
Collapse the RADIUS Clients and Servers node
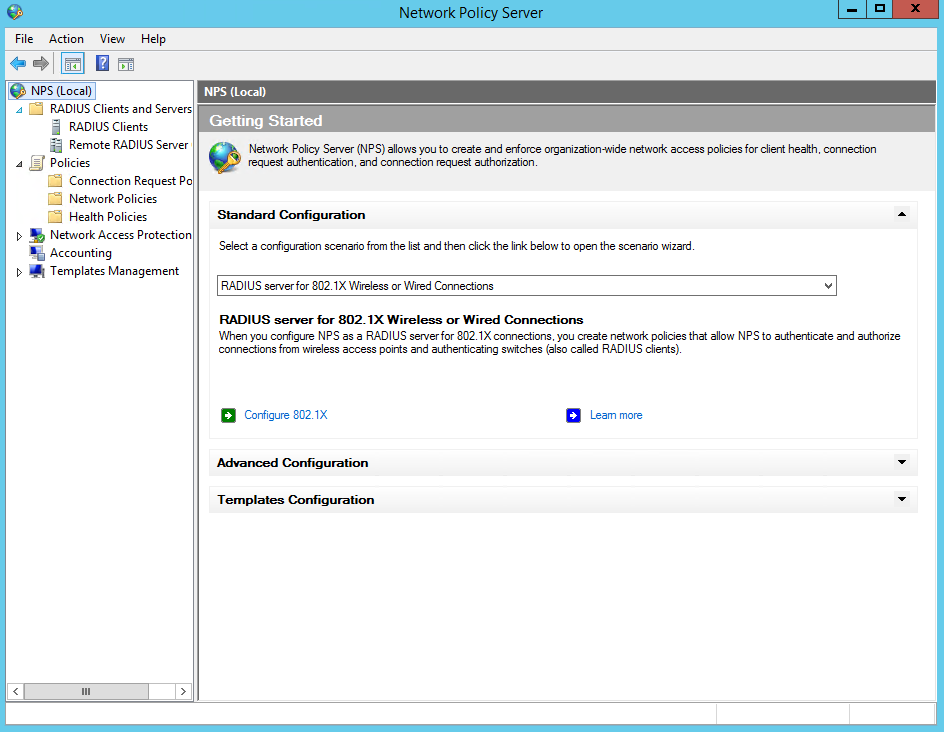pyautogui.click(x=19, y=109)
